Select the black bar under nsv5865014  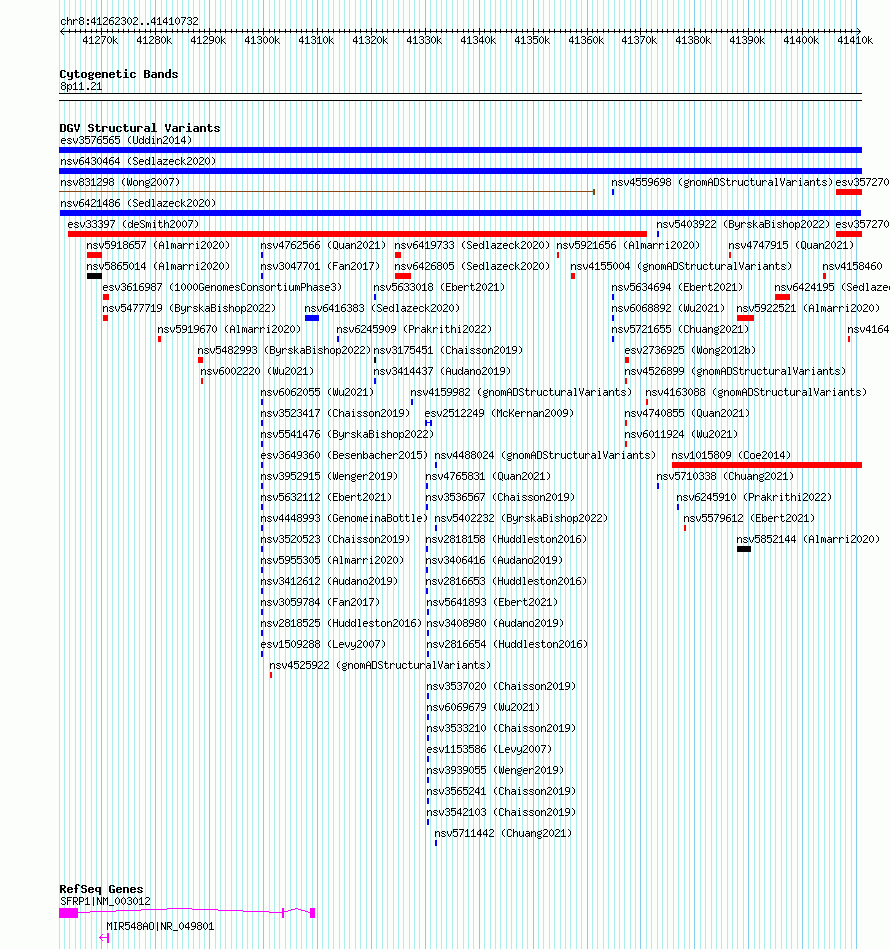[x=94, y=276]
